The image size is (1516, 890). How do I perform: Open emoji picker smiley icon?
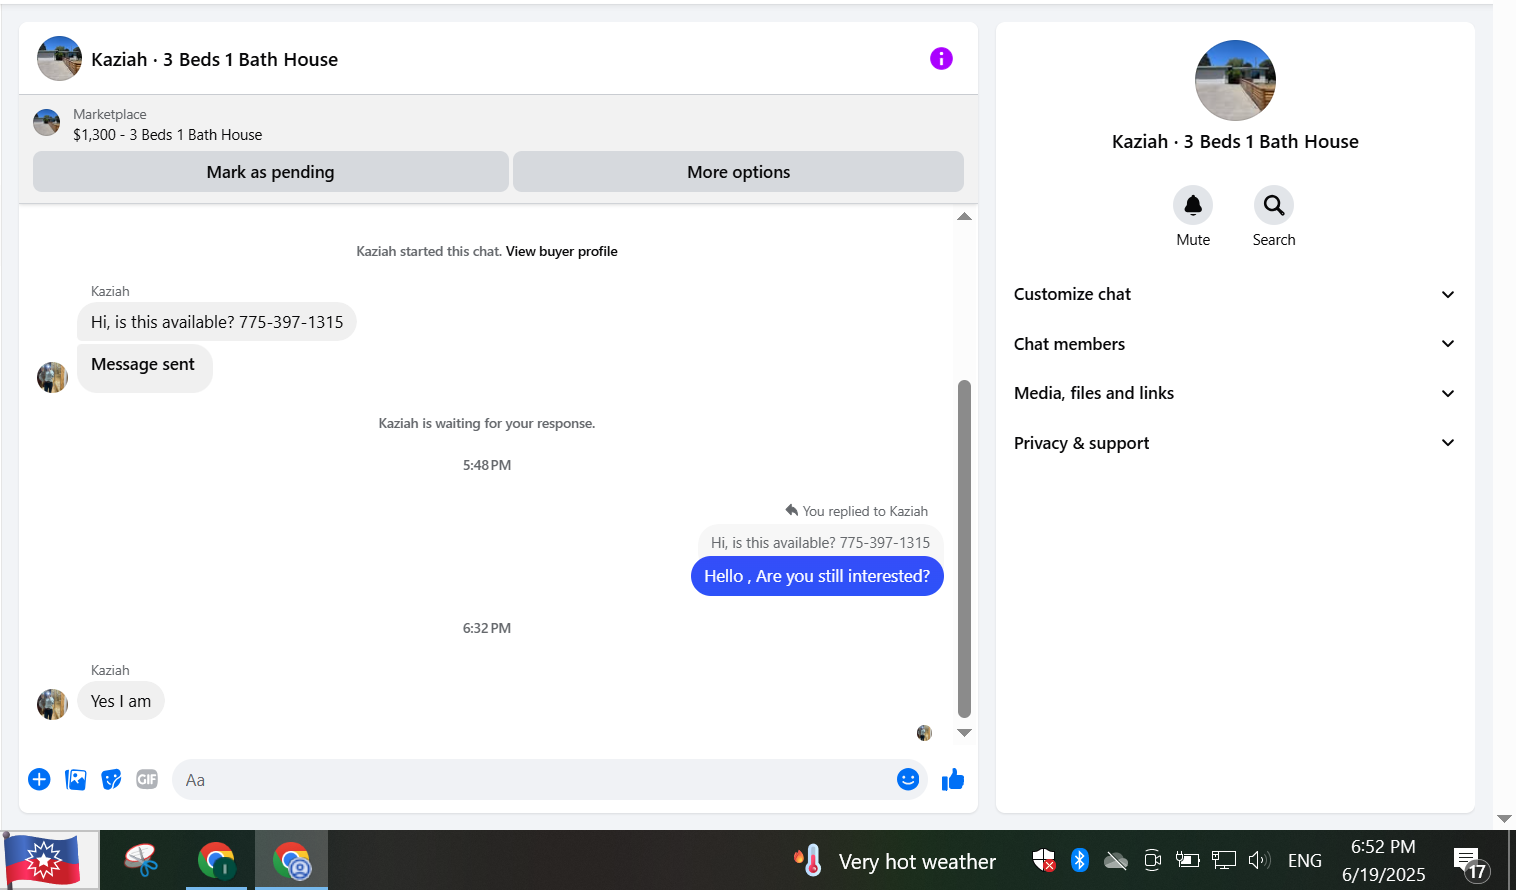click(x=908, y=779)
